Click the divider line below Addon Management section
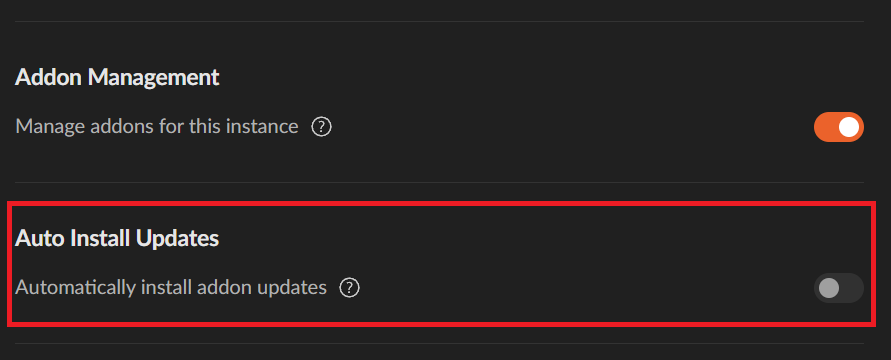The image size is (891, 360). [x=439, y=182]
